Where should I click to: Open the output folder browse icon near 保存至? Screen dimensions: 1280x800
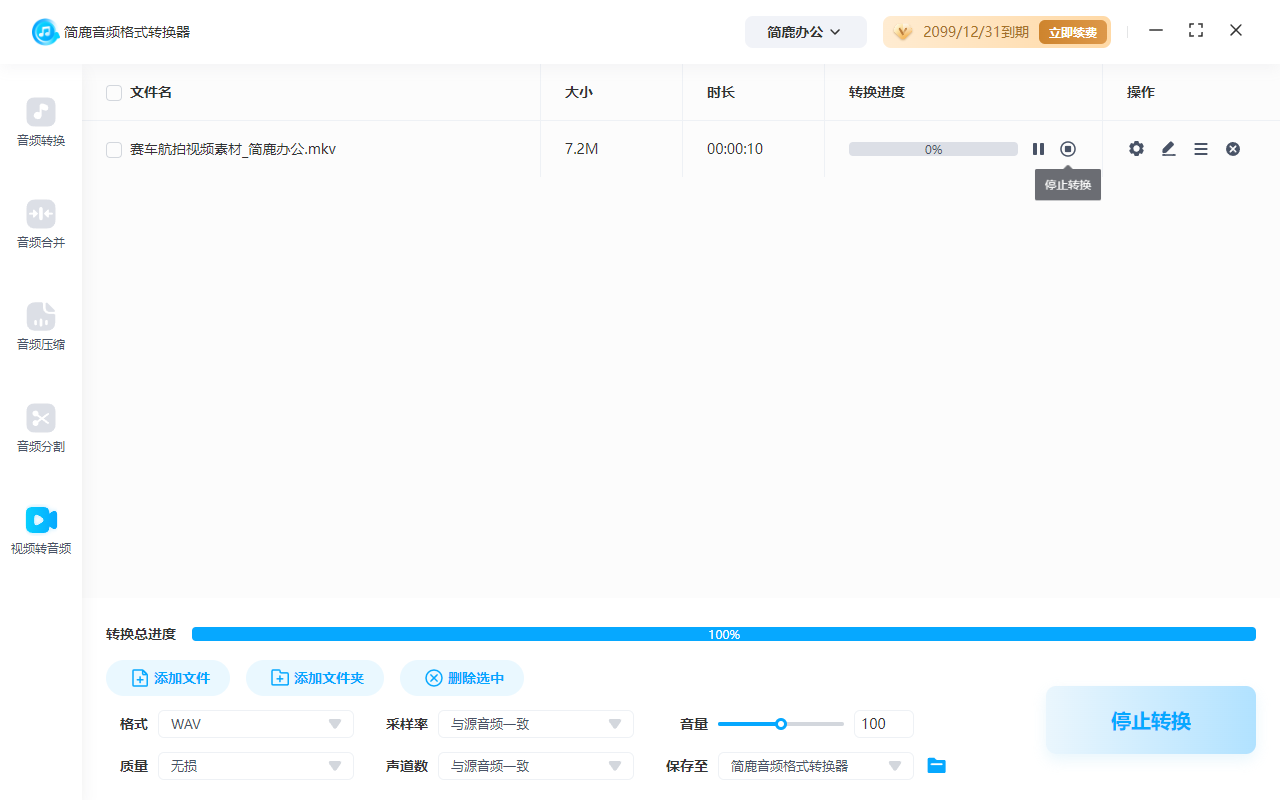(x=936, y=765)
